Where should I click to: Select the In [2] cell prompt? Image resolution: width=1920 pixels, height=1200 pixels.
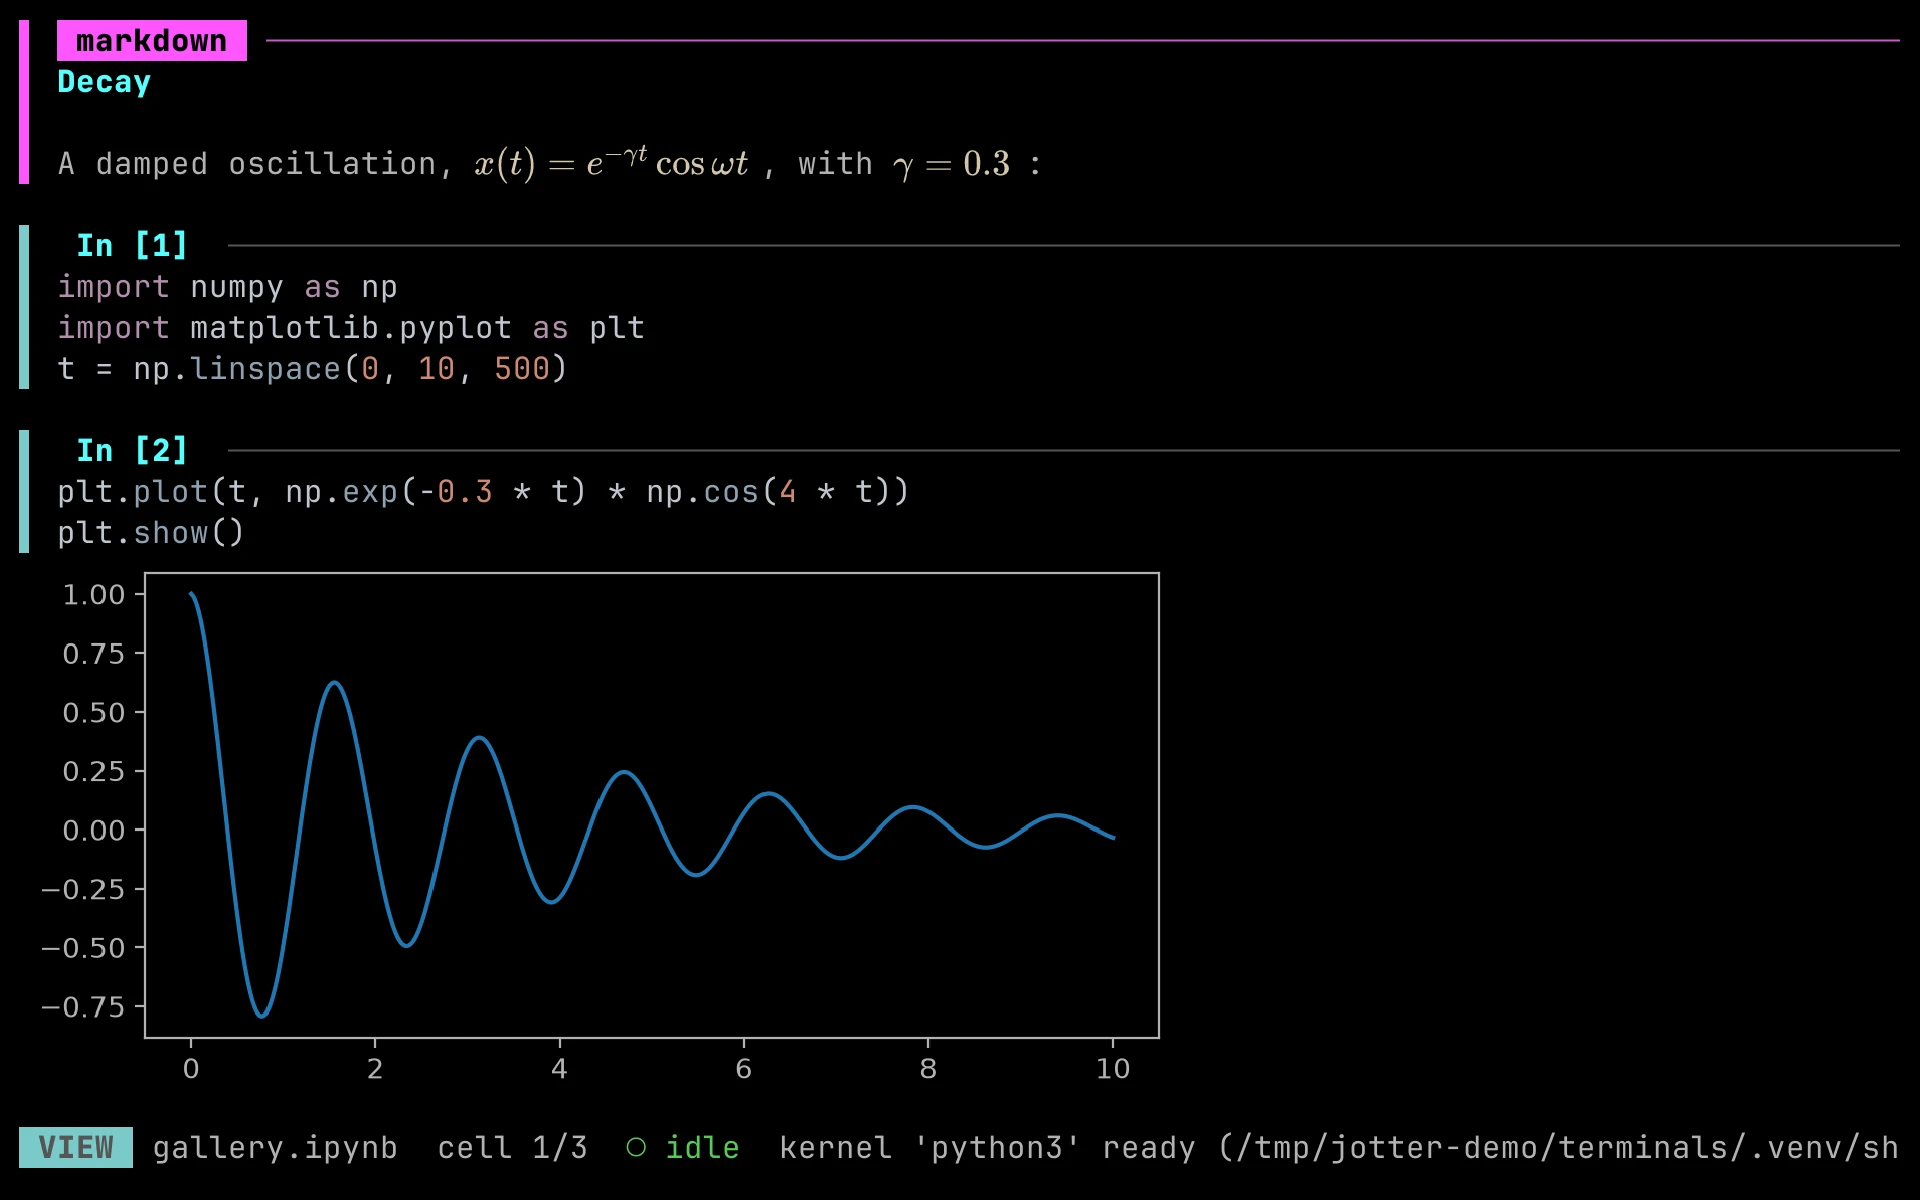pos(132,450)
